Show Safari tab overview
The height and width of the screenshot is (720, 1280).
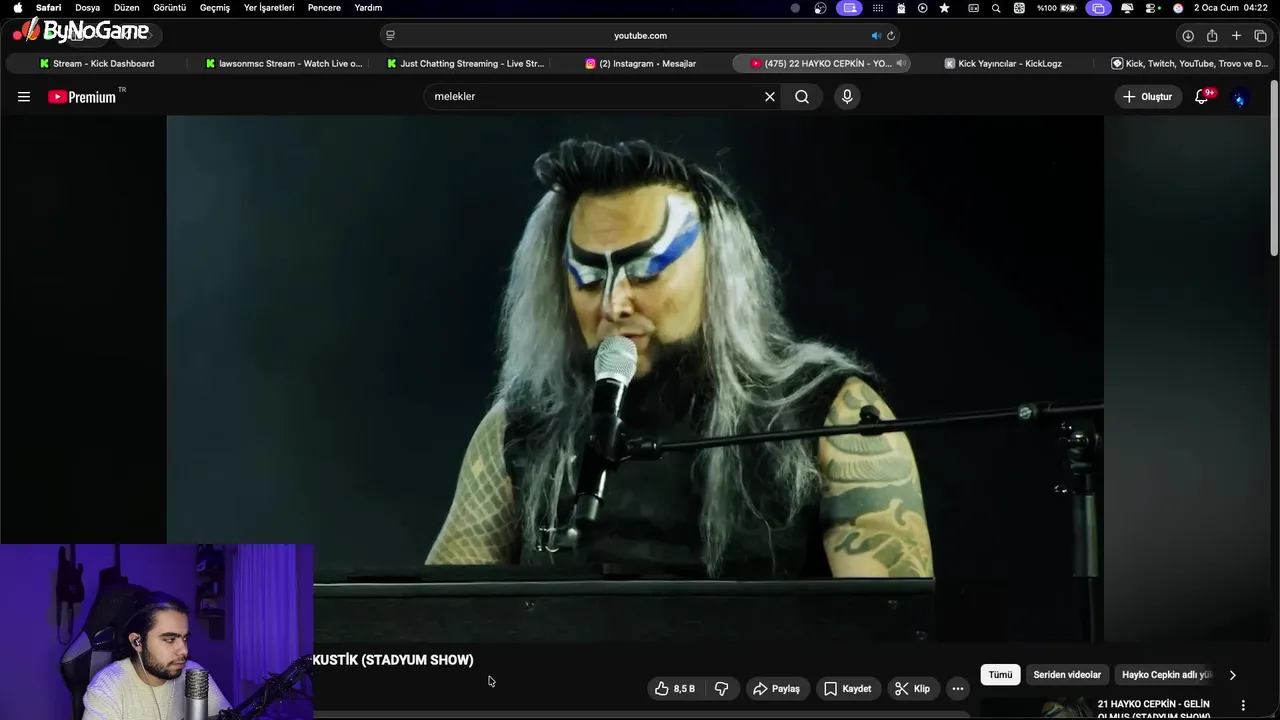[1260, 36]
